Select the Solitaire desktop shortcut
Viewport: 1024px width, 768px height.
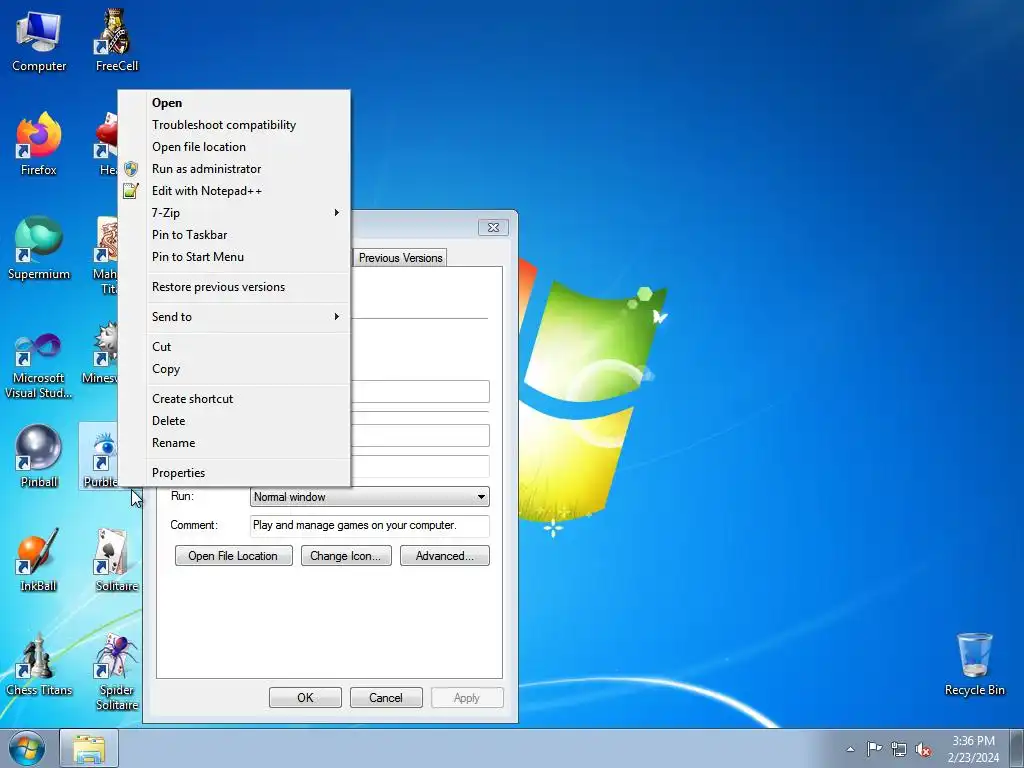[116, 561]
